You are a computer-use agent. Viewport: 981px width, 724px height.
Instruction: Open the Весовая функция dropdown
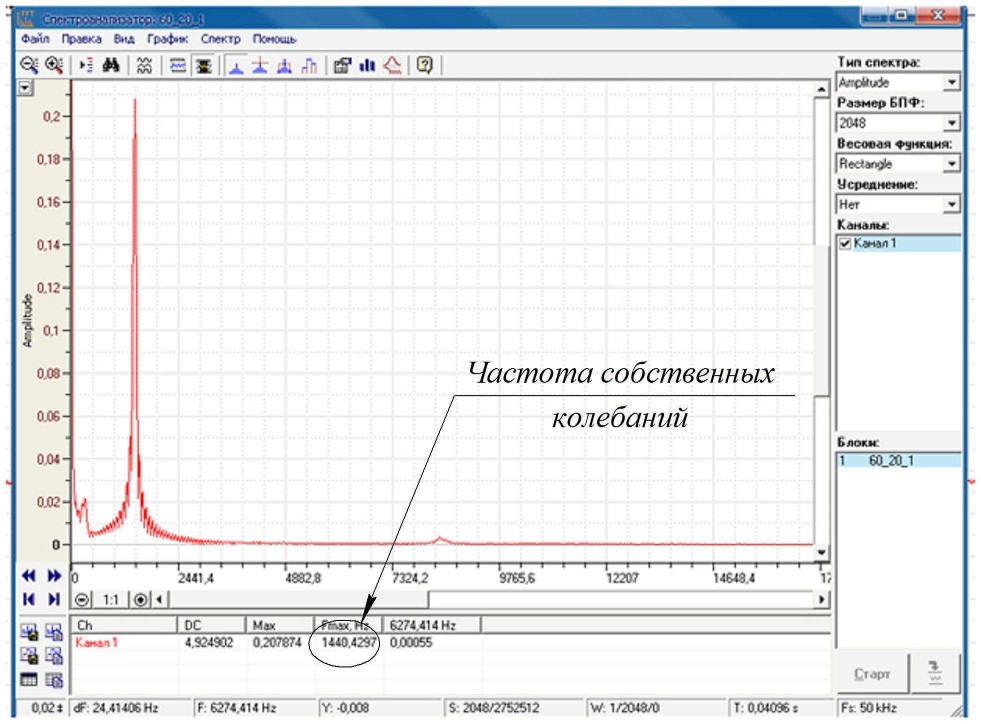[951, 164]
